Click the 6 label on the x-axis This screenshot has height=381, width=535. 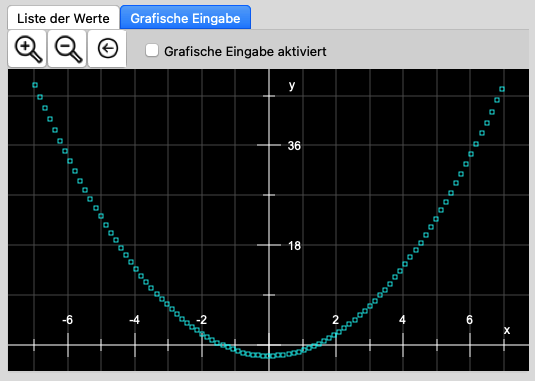[469, 320]
